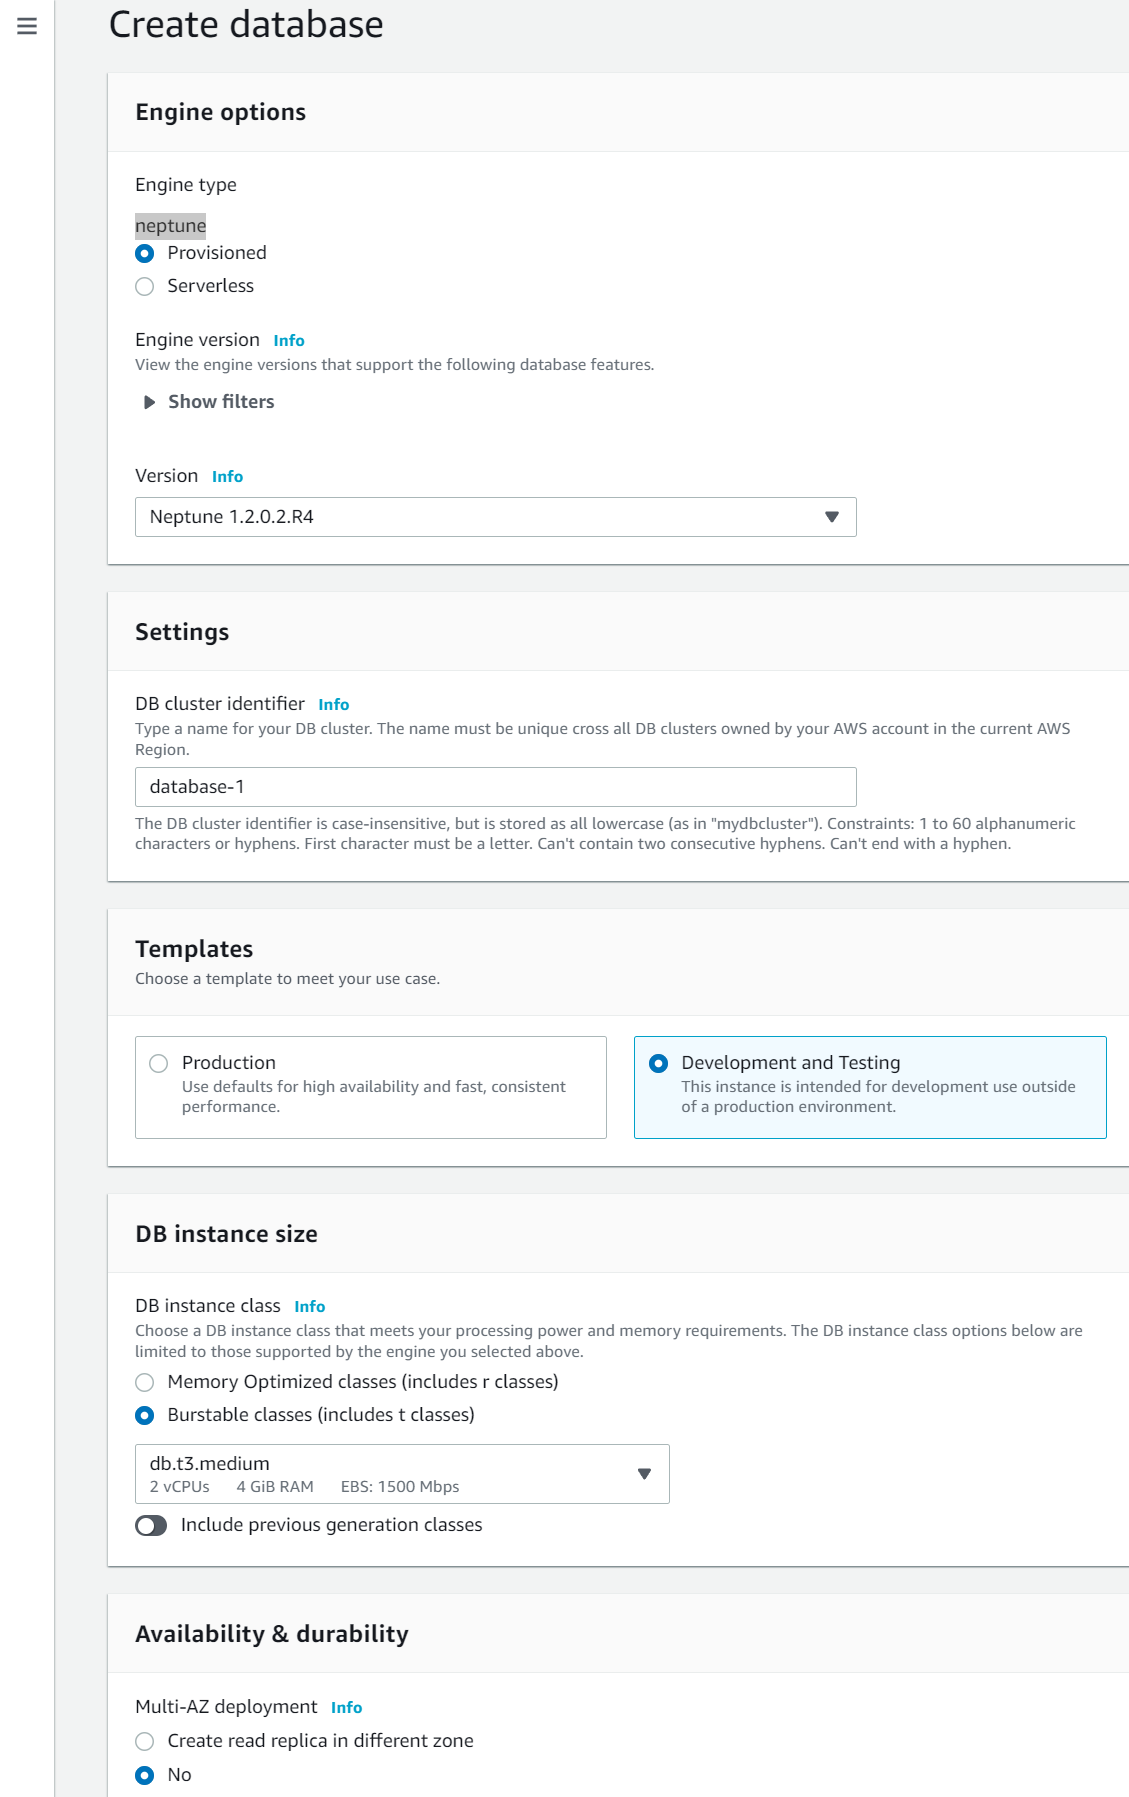Select the Serverless engine type
1129x1797 pixels.
click(x=145, y=286)
